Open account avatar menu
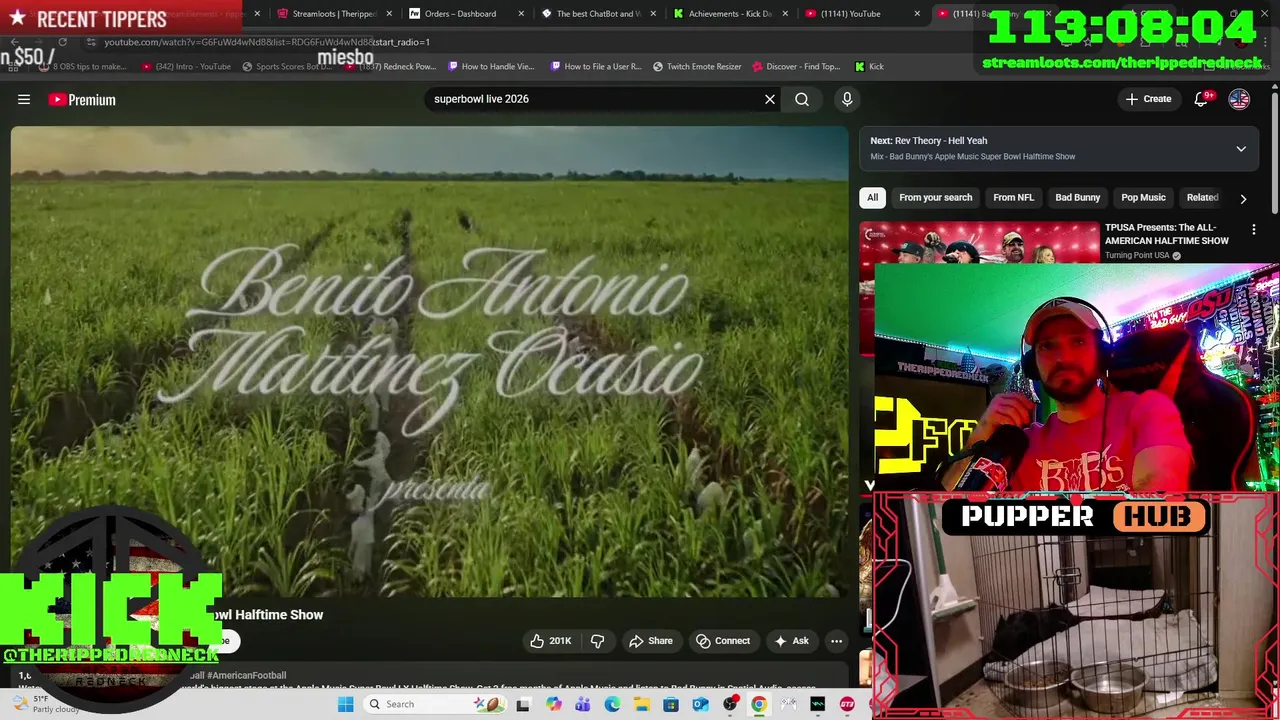Viewport: 1280px width, 720px height. (x=1239, y=99)
